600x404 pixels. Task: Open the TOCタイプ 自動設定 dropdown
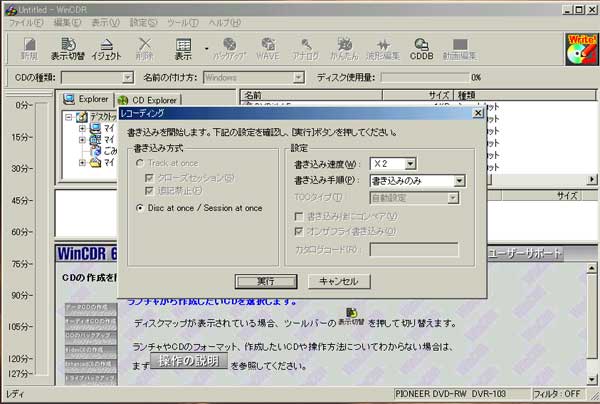click(x=453, y=198)
